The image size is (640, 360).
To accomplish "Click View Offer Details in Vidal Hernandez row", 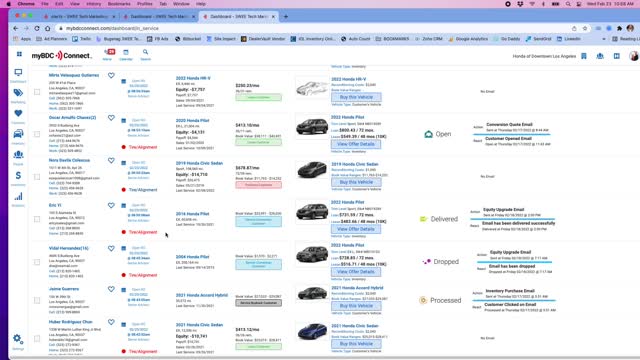I will 356,271.
